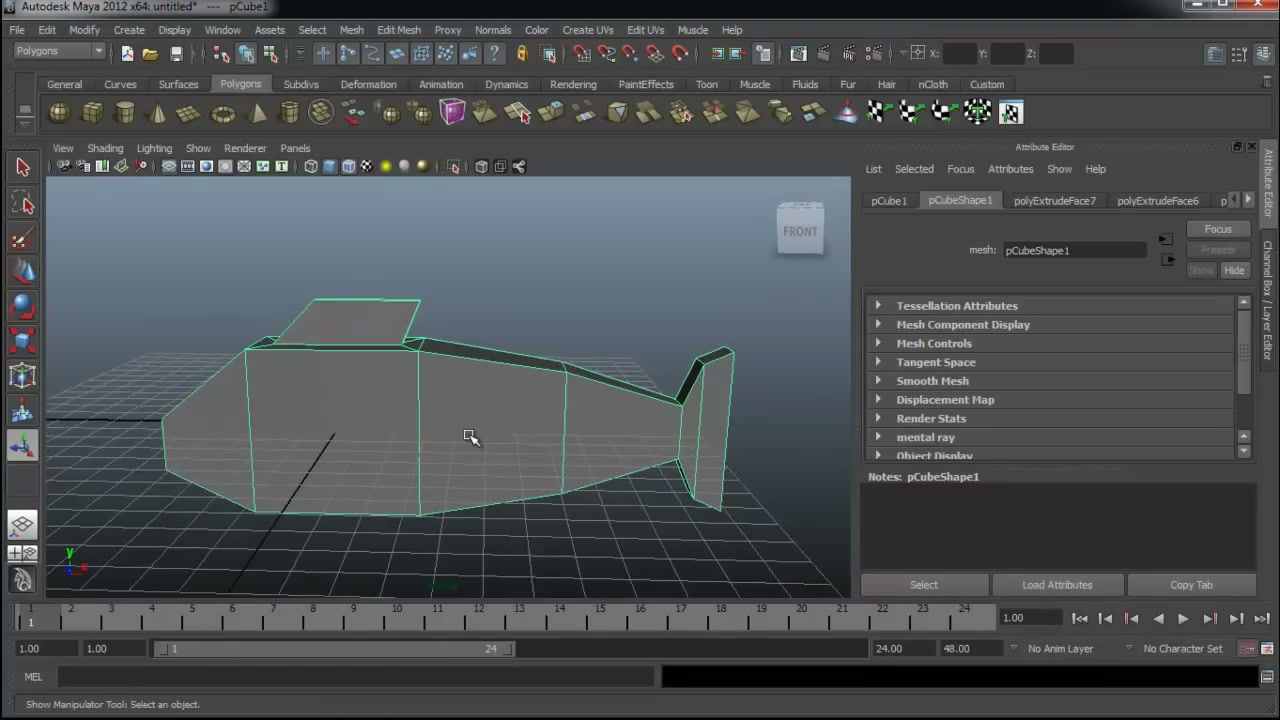This screenshot has height=720, width=1280.
Task: Toggle wireframe shading in the viewport
Action: 310,166
